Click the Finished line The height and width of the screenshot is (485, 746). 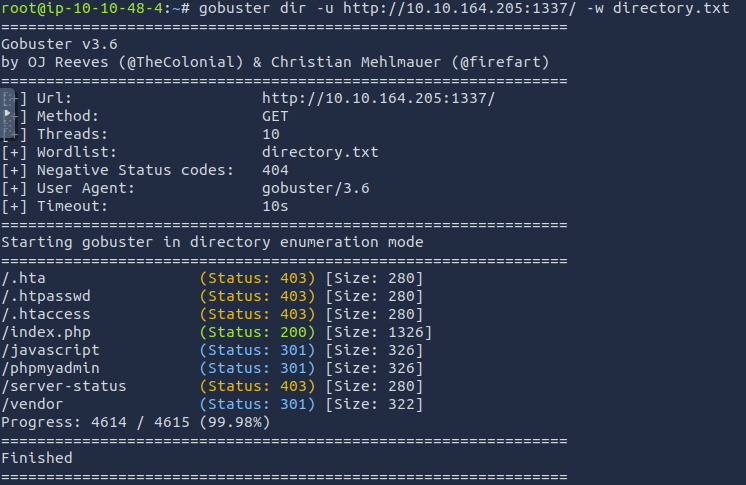click(37, 458)
